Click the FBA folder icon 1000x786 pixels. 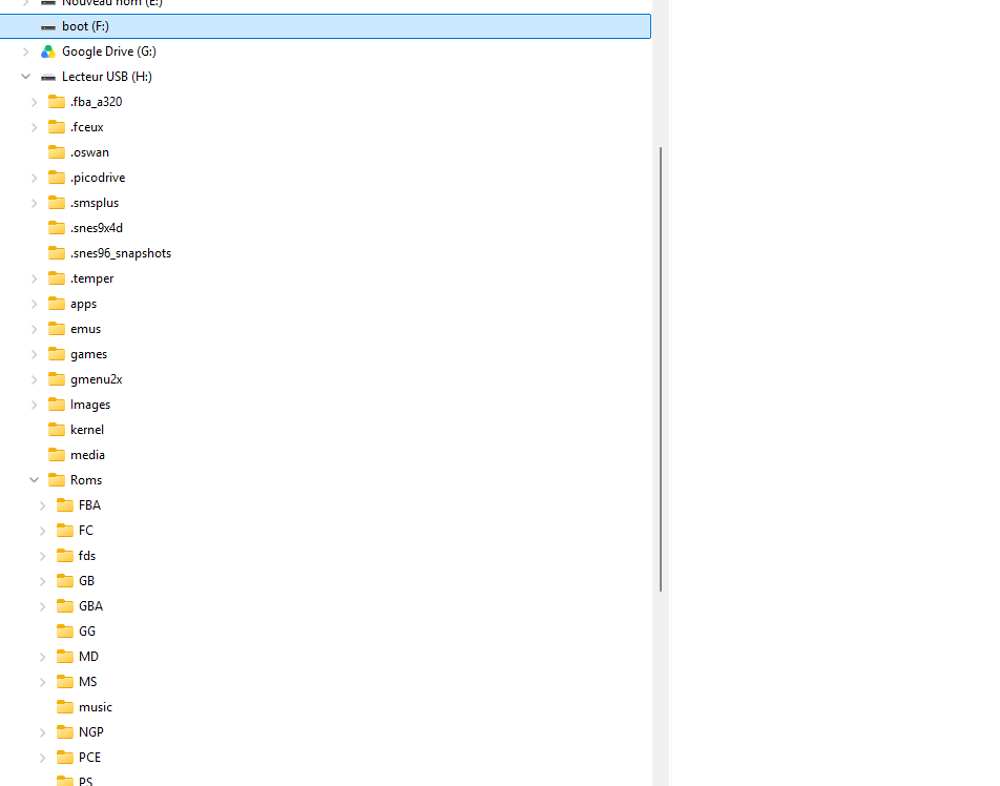tap(65, 505)
